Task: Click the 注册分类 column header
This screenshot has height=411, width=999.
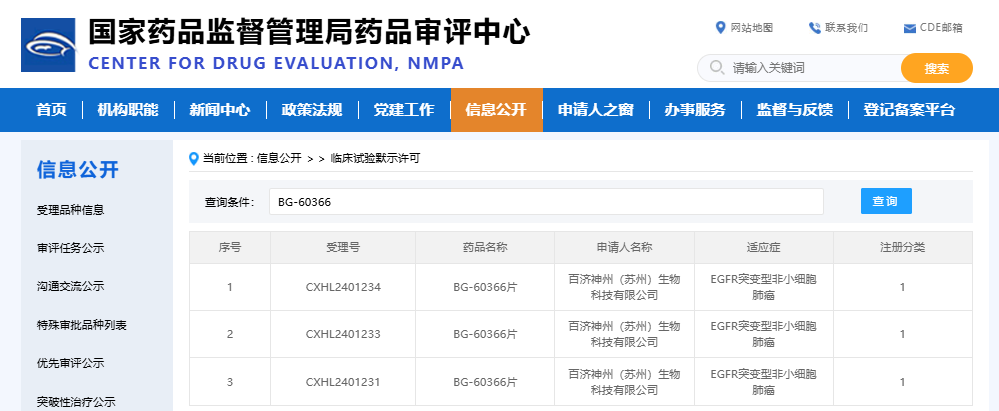Action: coord(903,247)
